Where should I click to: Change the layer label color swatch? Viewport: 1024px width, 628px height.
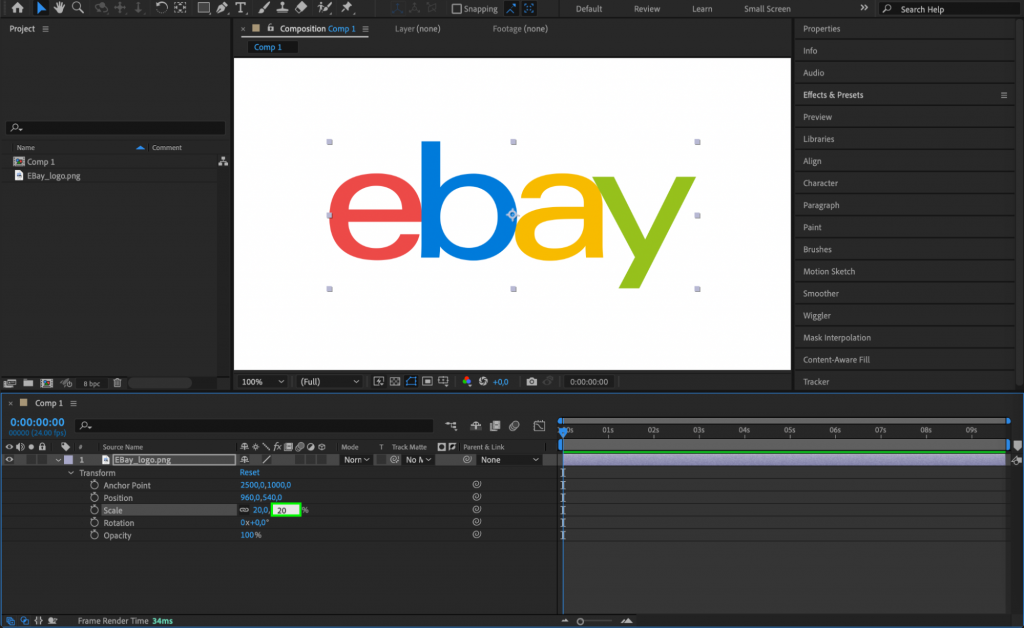point(69,459)
